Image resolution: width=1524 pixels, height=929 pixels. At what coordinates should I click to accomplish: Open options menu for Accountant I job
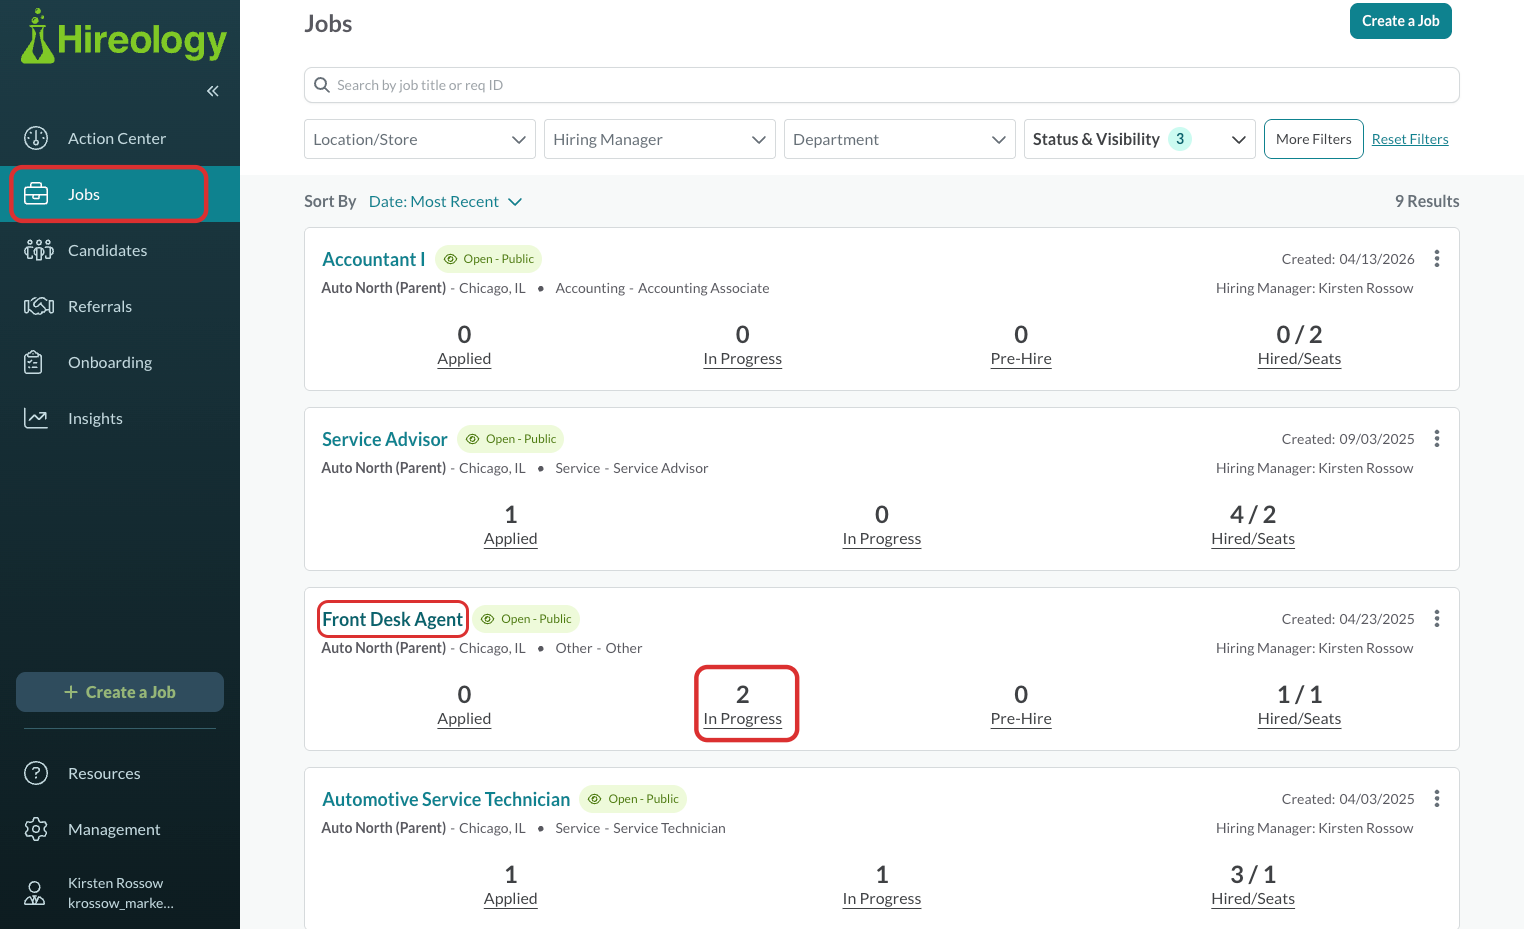1437,259
